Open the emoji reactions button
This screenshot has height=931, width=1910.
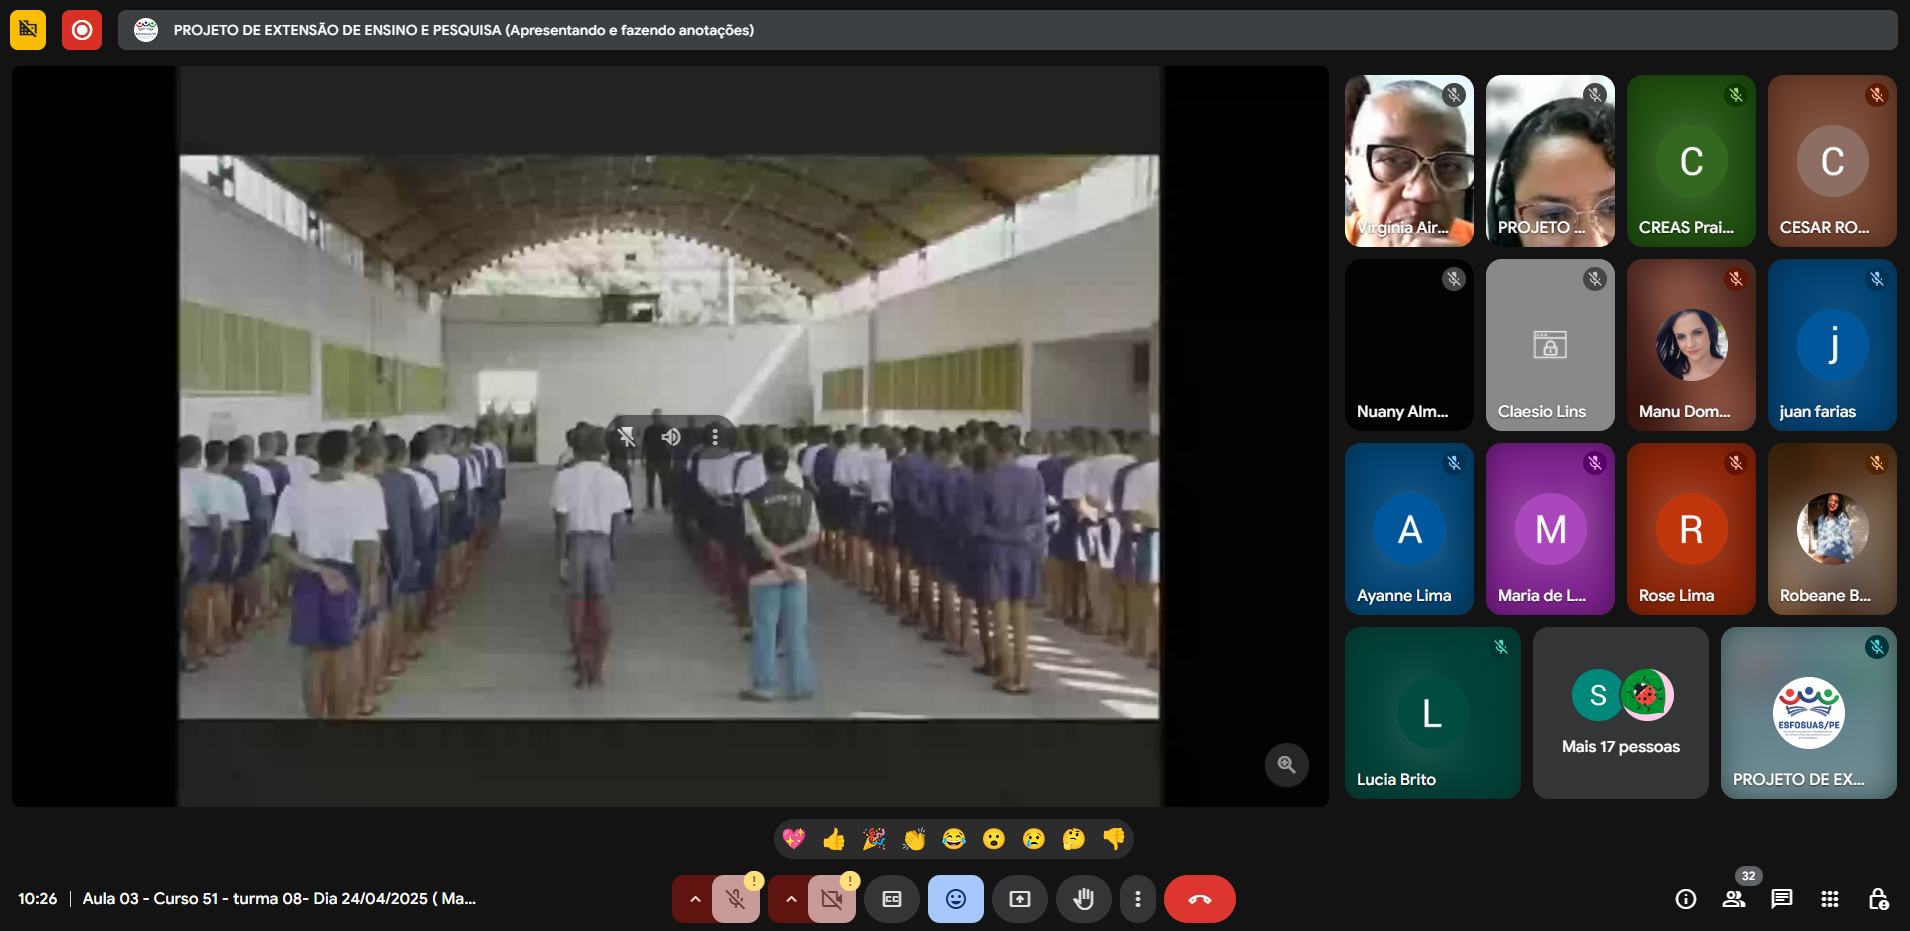point(955,899)
